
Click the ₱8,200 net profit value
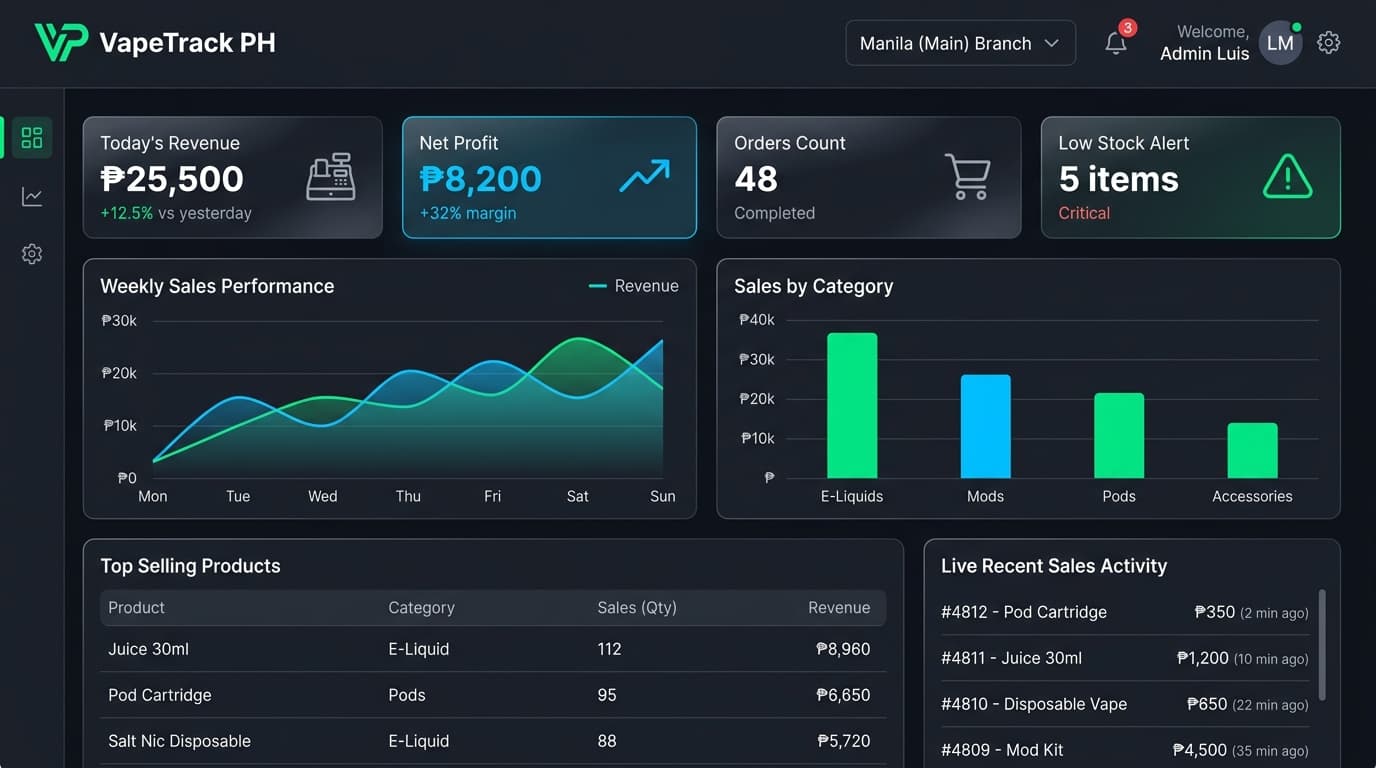[x=481, y=179]
